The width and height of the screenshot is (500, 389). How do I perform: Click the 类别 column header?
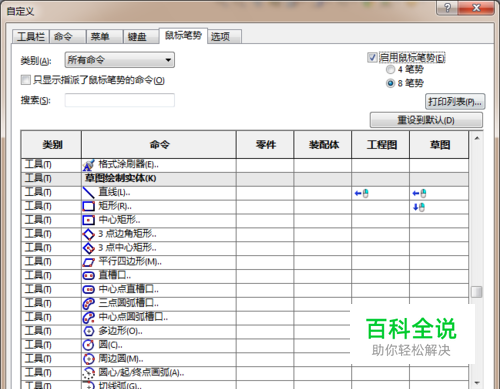tap(51, 145)
